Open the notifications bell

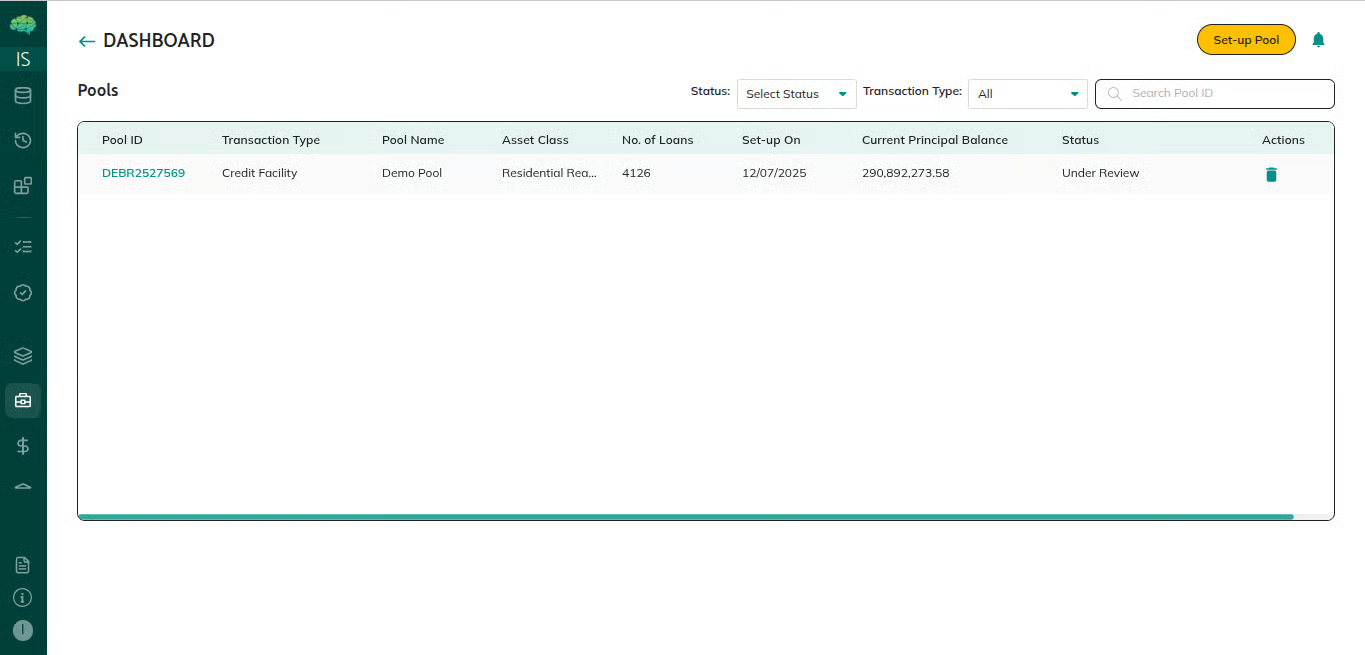1318,40
